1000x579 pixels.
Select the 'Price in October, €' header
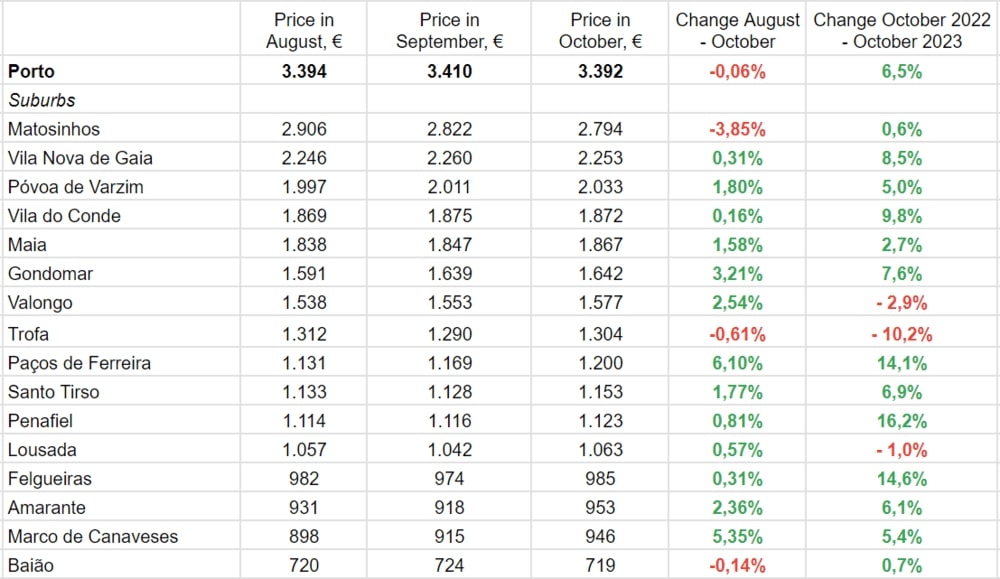[x=600, y=30]
